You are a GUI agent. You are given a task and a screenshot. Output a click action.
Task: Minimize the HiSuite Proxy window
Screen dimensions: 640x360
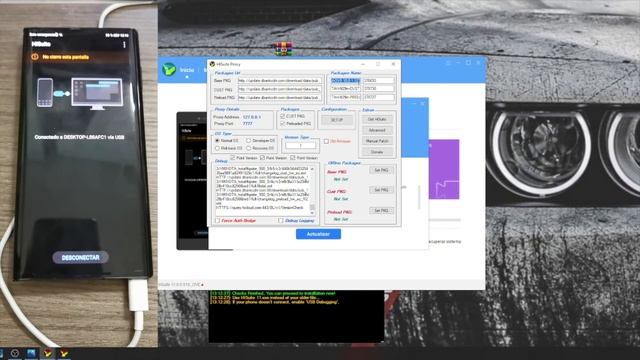(x=363, y=64)
